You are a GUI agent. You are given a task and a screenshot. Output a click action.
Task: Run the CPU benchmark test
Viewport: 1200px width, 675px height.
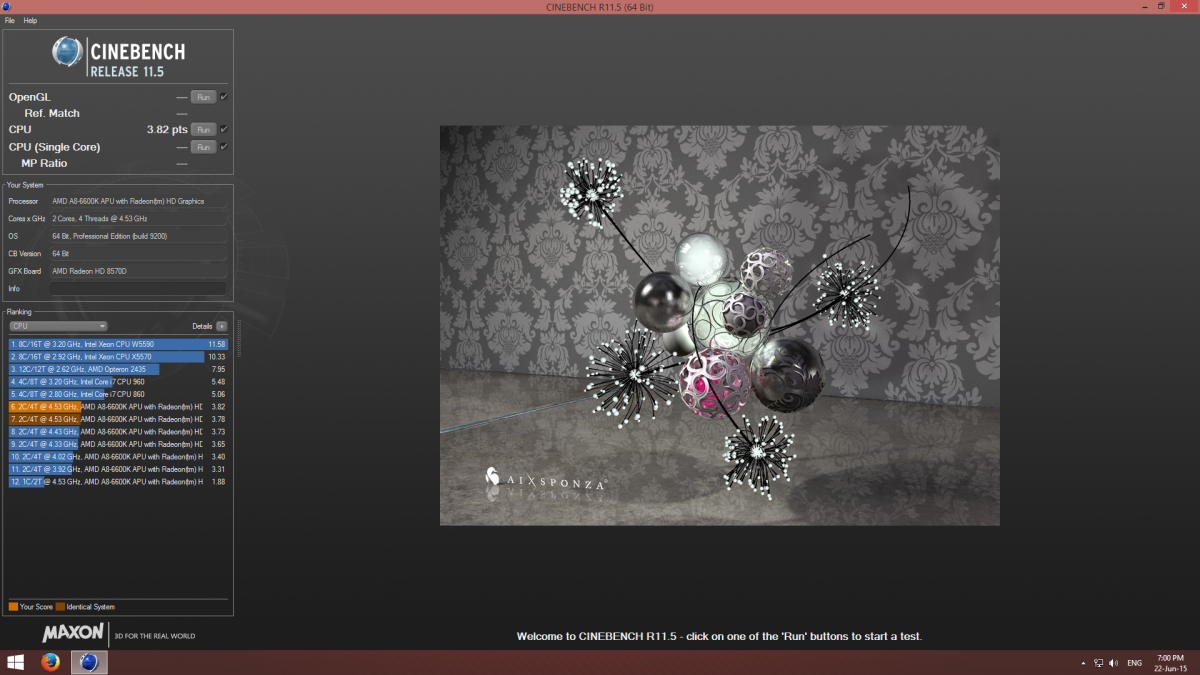click(x=203, y=130)
